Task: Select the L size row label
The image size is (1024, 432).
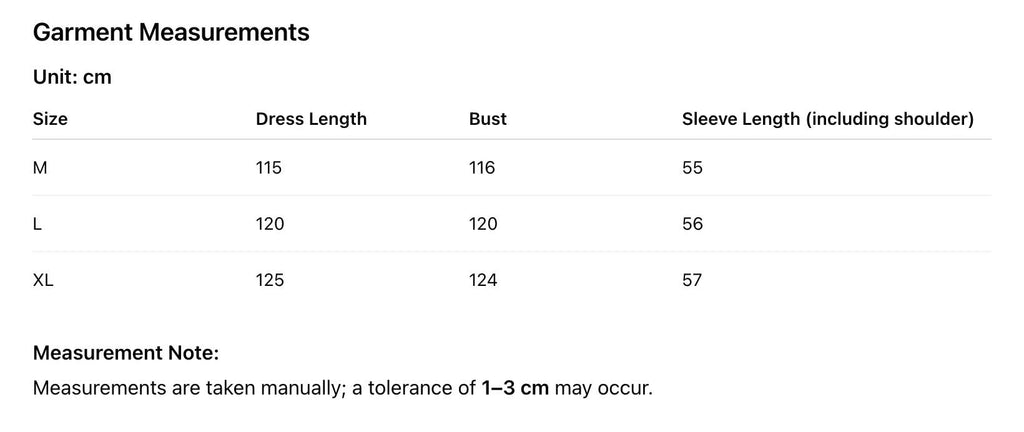Action: [x=37, y=224]
